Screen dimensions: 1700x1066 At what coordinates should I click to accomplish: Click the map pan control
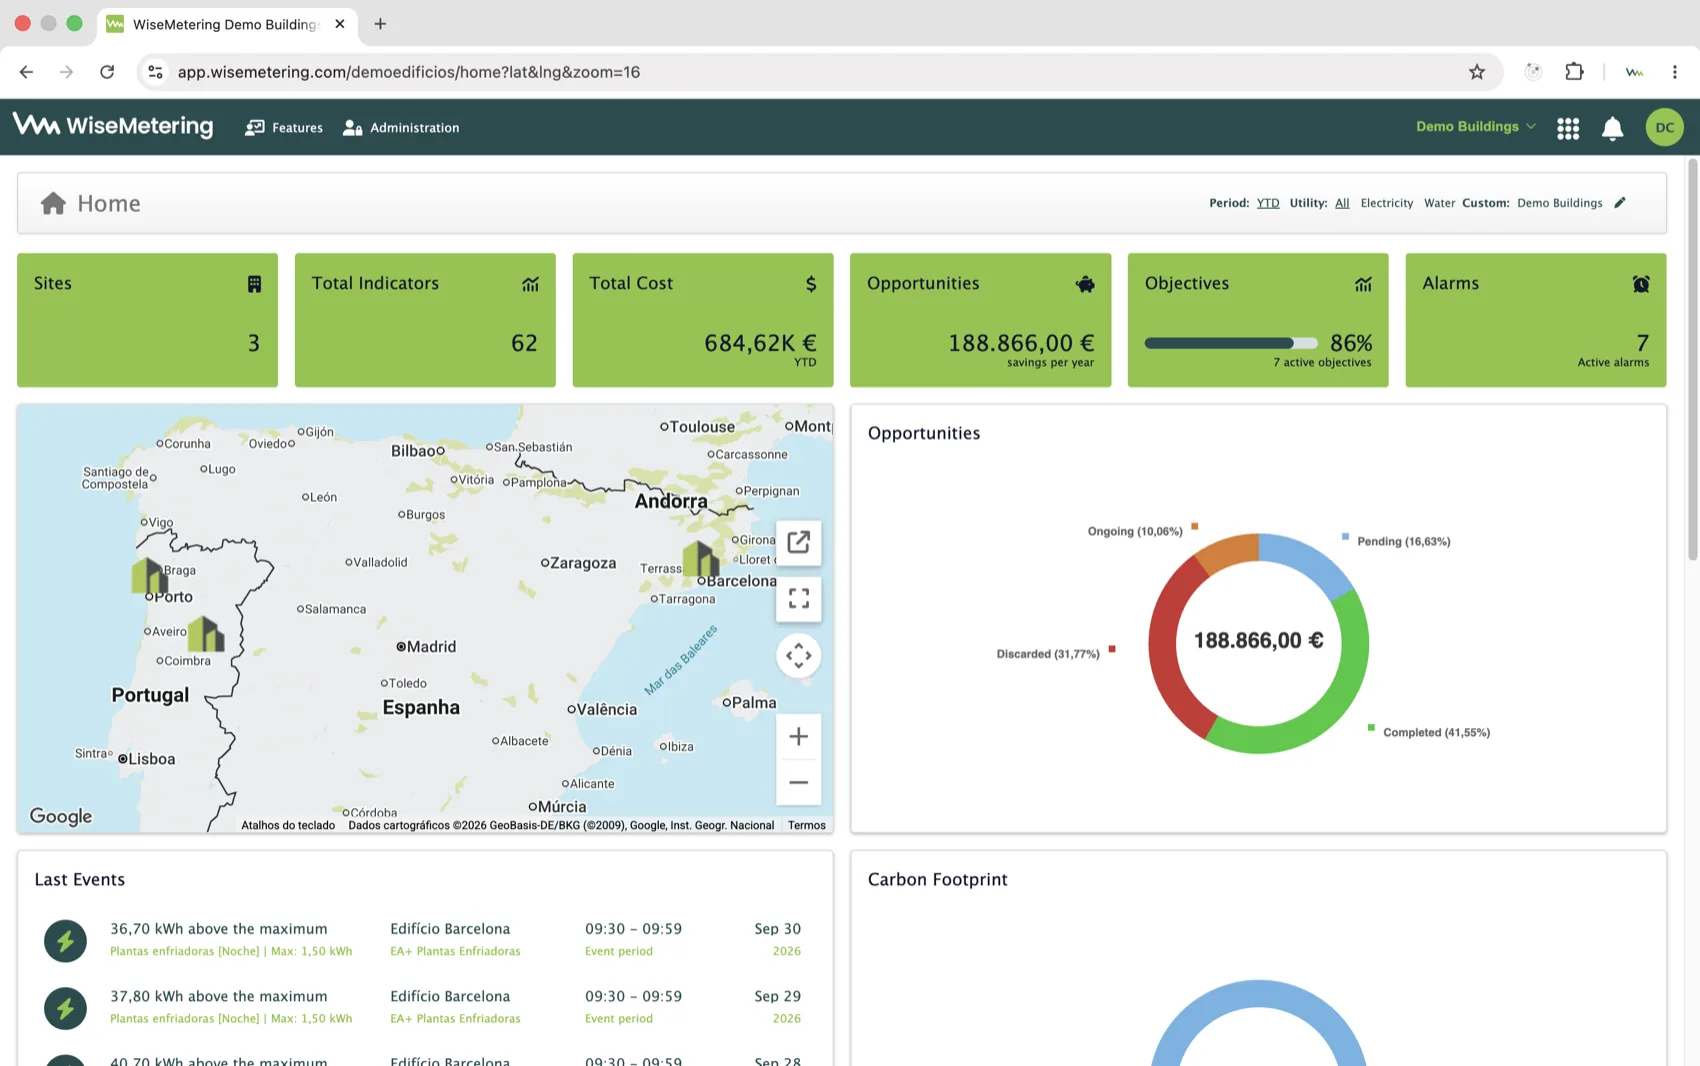(798, 656)
